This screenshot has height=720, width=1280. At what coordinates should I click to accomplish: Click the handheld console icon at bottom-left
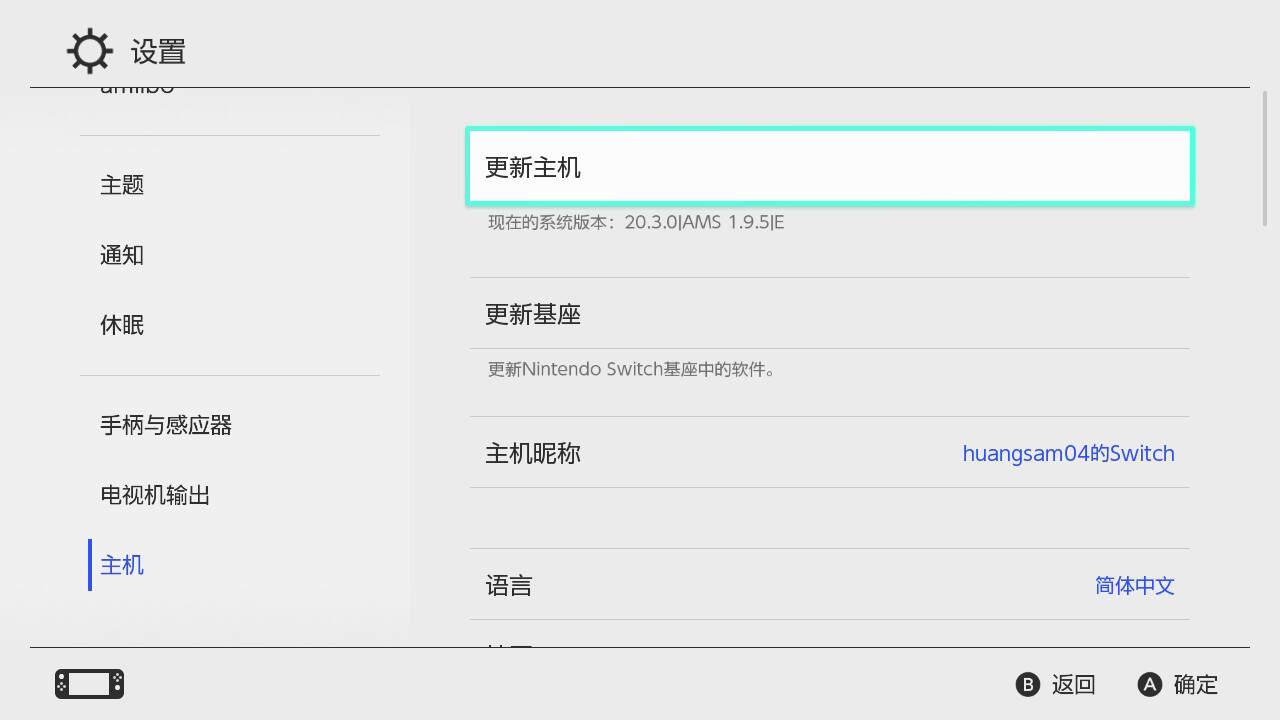(x=89, y=684)
